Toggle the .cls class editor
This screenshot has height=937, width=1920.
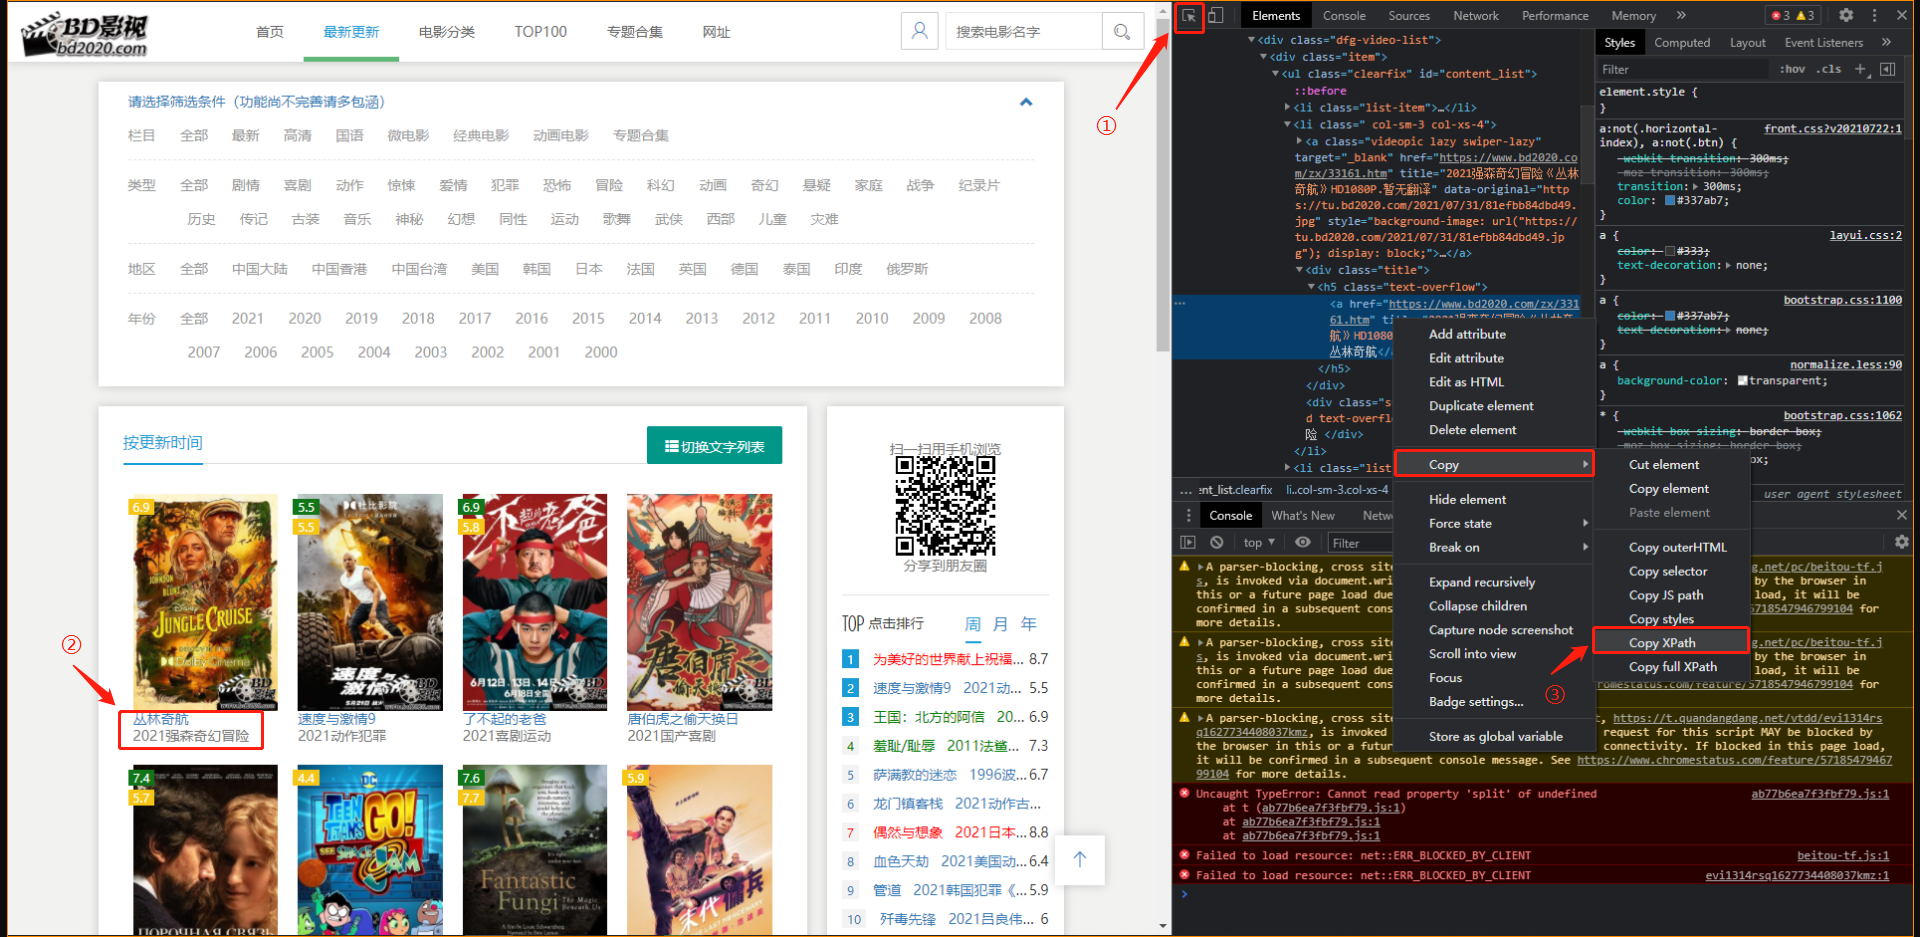click(1830, 69)
